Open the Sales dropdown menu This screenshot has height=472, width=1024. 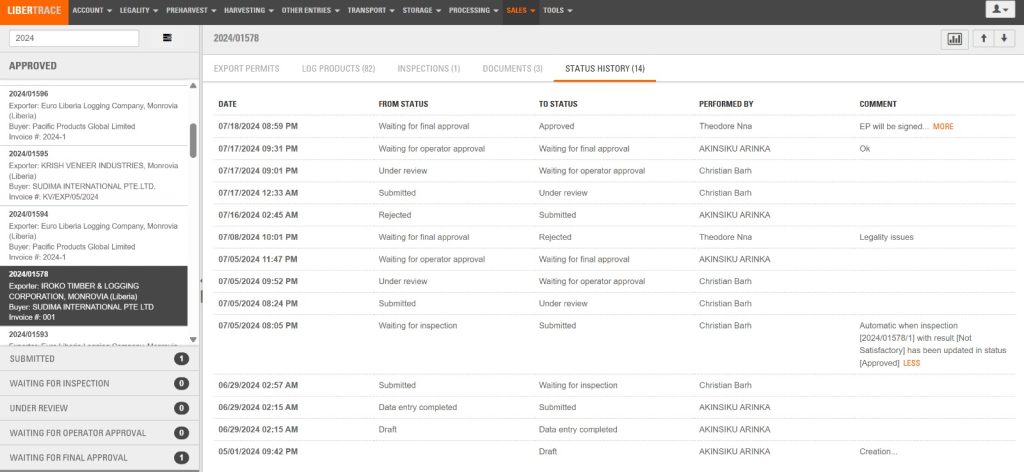click(x=520, y=11)
